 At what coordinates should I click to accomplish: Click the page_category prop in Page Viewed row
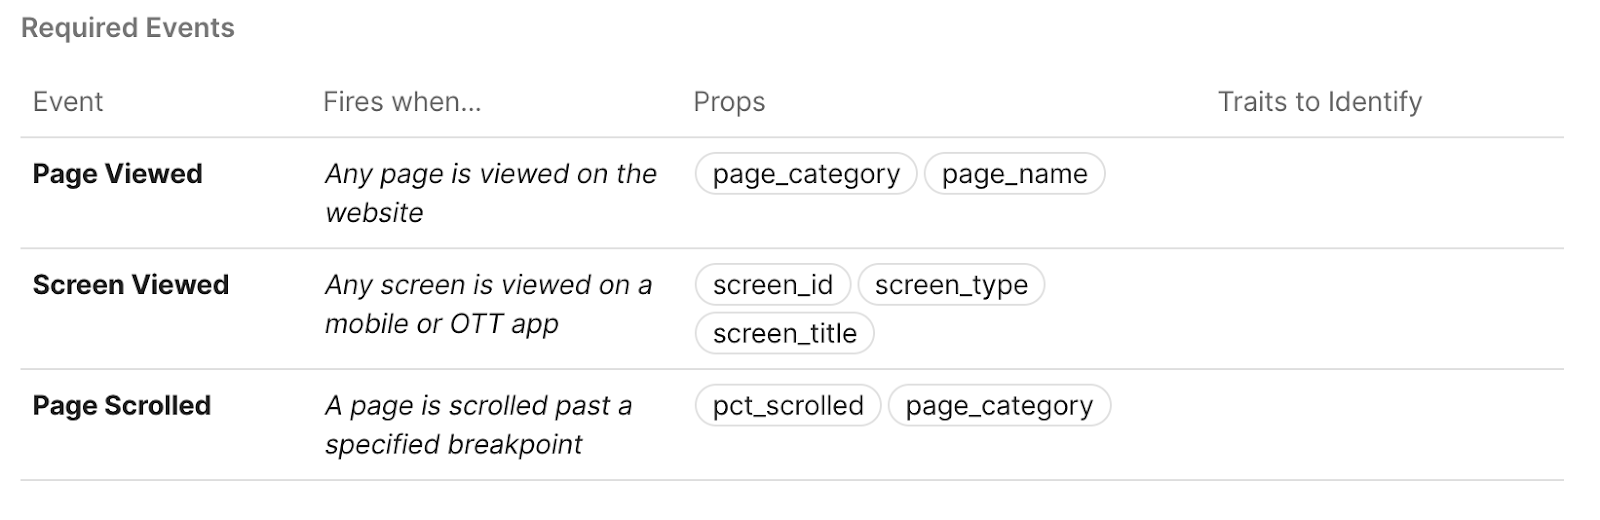pyautogui.click(x=806, y=174)
